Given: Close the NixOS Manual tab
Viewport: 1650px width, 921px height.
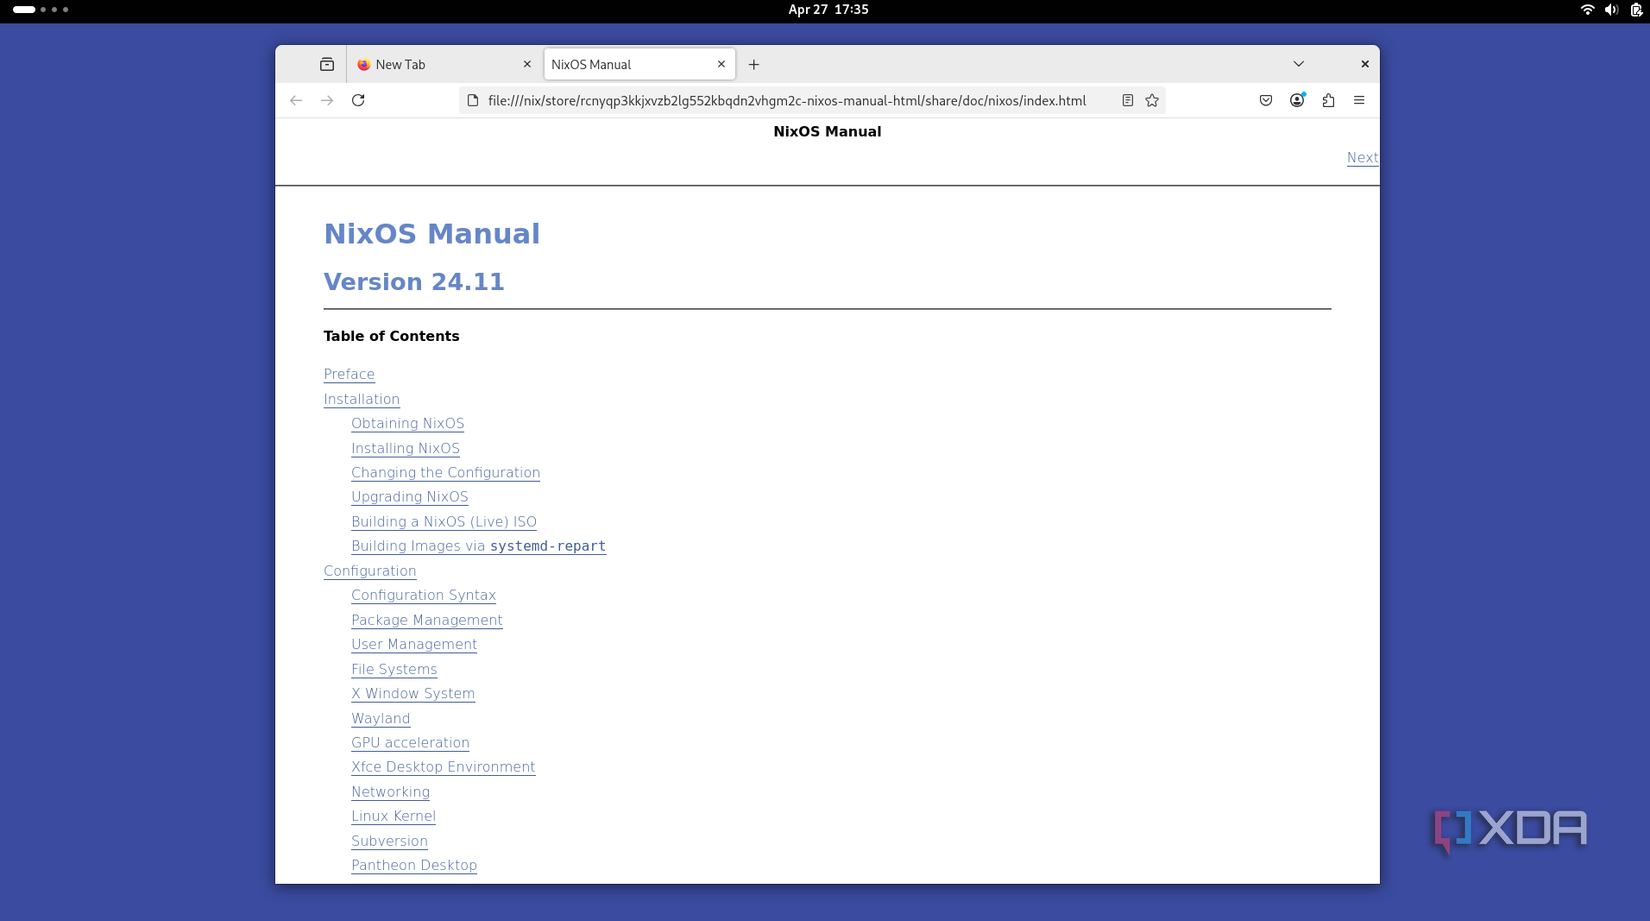Looking at the screenshot, I should coord(721,64).
